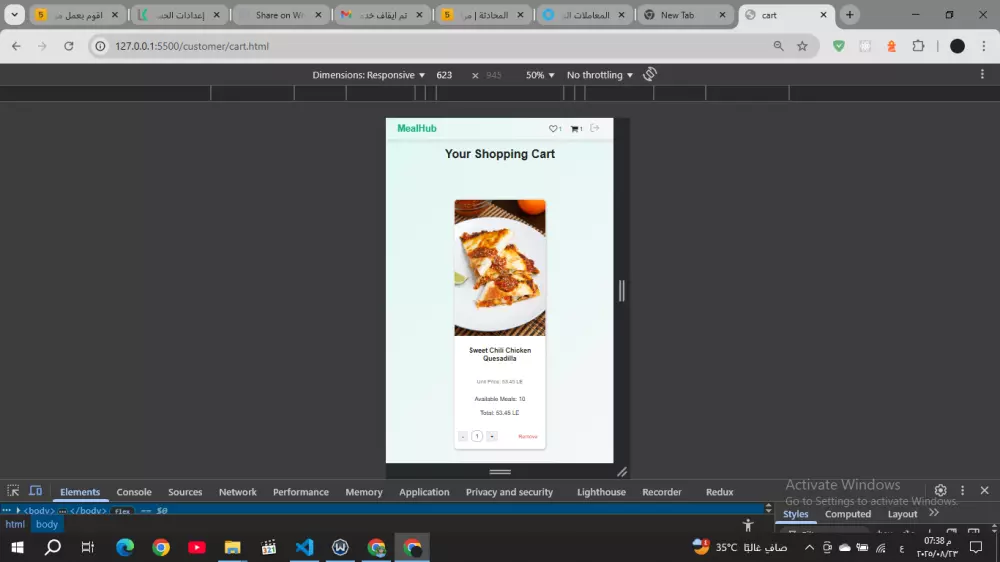Open the Sources tab

[185, 492]
